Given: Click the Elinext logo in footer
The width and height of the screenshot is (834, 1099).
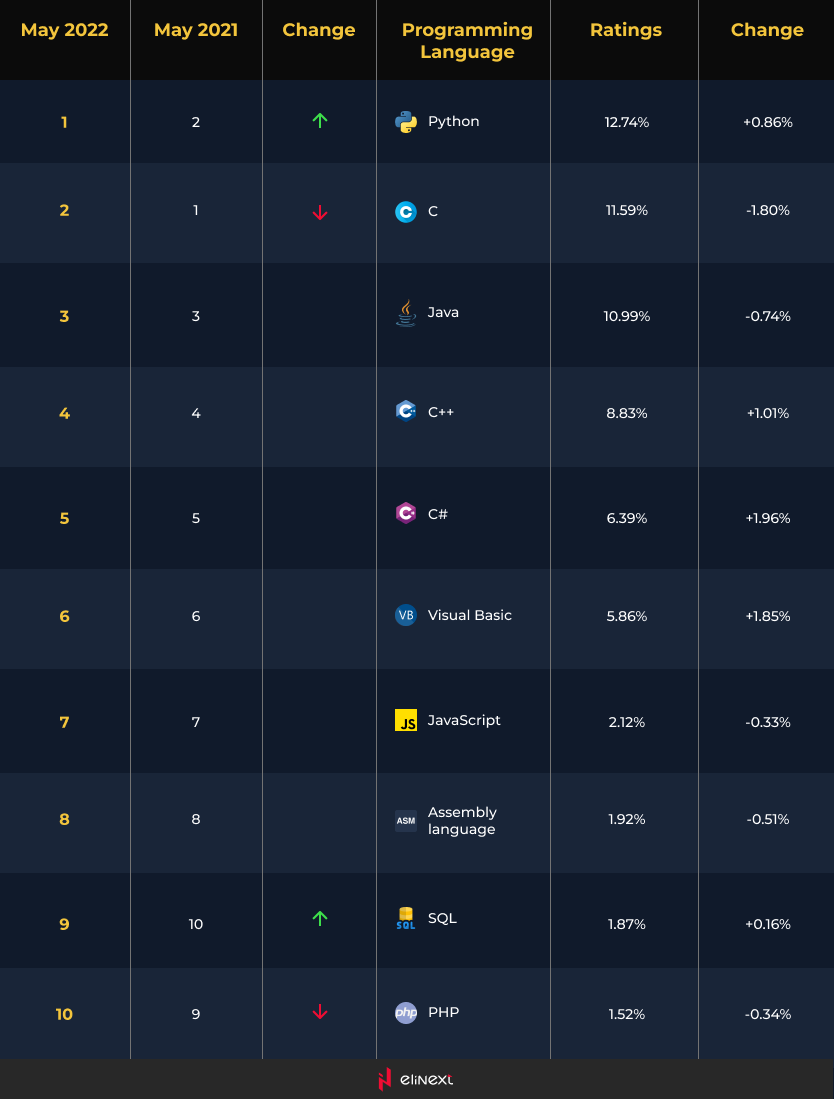Looking at the screenshot, I should pyautogui.click(x=416, y=1079).
